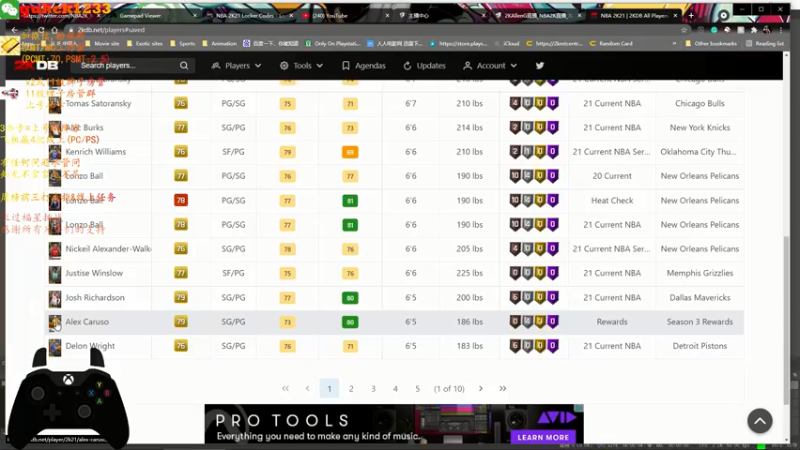800x450 pixels.
Task: Open Animation bookmark folder
Action: pos(219,43)
